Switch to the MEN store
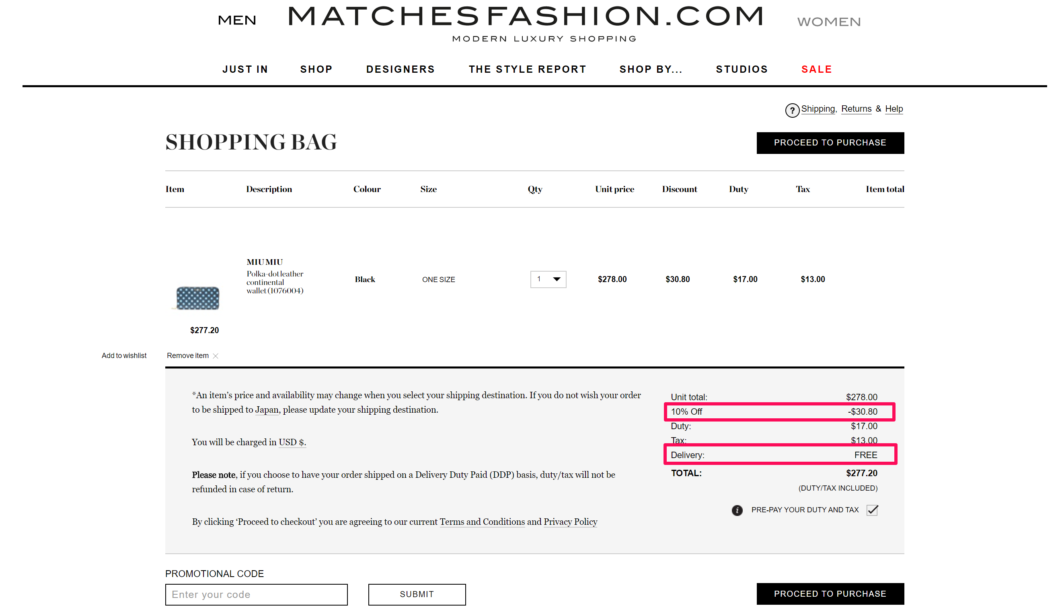 pyautogui.click(x=237, y=20)
